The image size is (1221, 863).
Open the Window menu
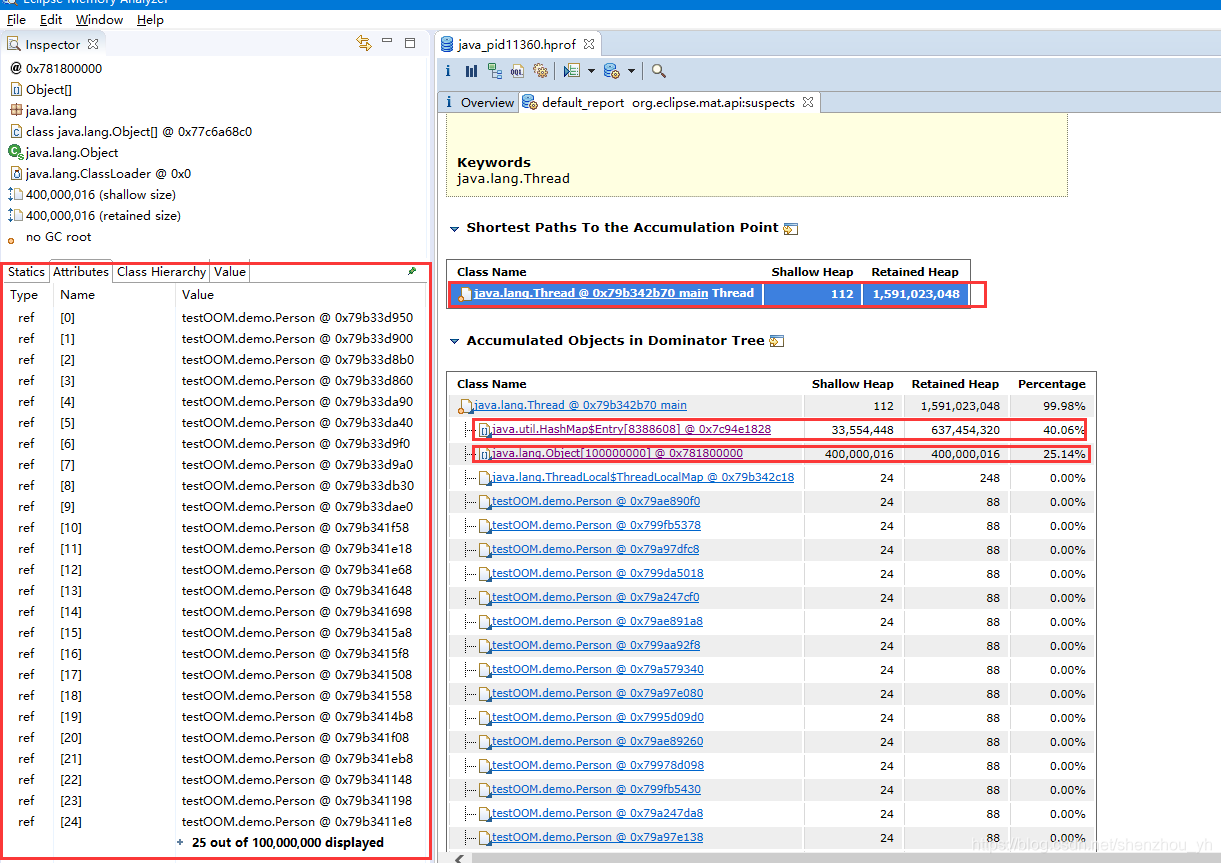coord(100,19)
